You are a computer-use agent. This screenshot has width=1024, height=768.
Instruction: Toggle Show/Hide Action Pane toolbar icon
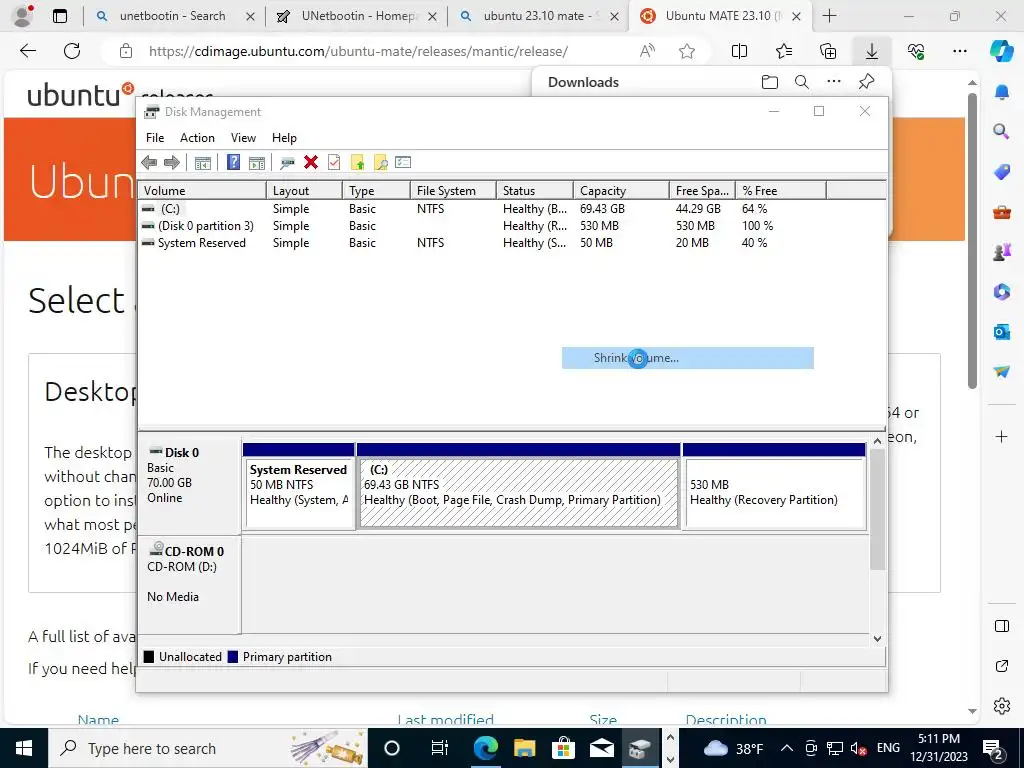(257, 163)
